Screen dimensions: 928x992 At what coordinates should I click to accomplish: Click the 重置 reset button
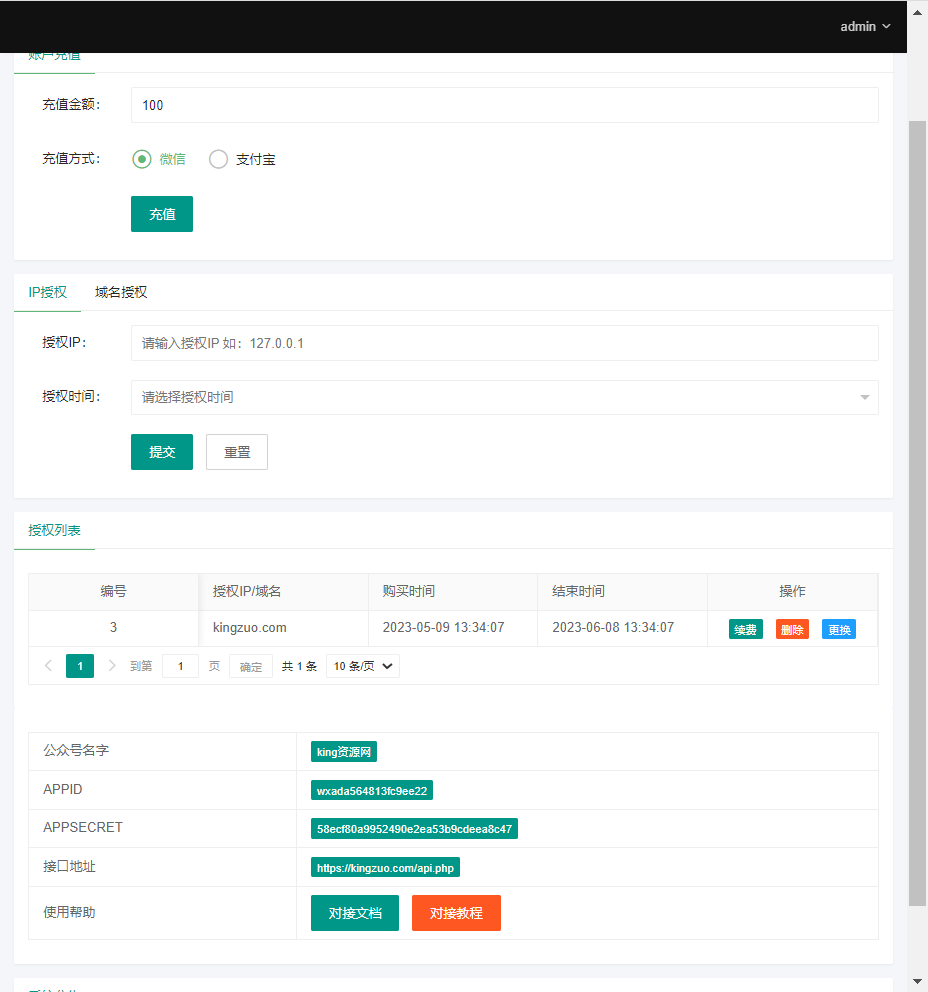pyautogui.click(x=237, y=452)
